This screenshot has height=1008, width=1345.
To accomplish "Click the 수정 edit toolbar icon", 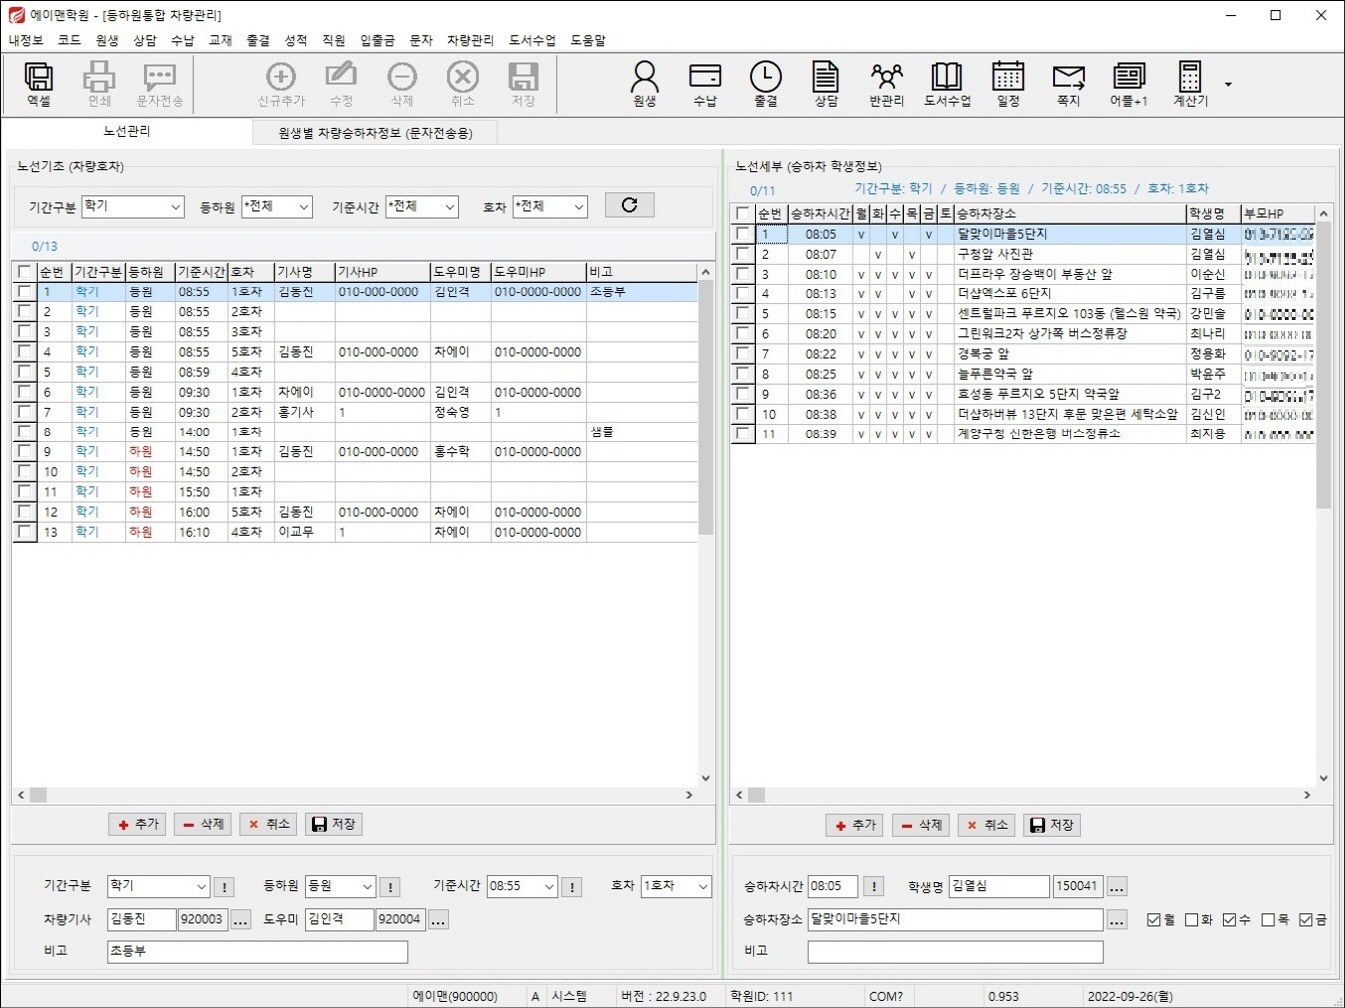I will click(341, 84).
